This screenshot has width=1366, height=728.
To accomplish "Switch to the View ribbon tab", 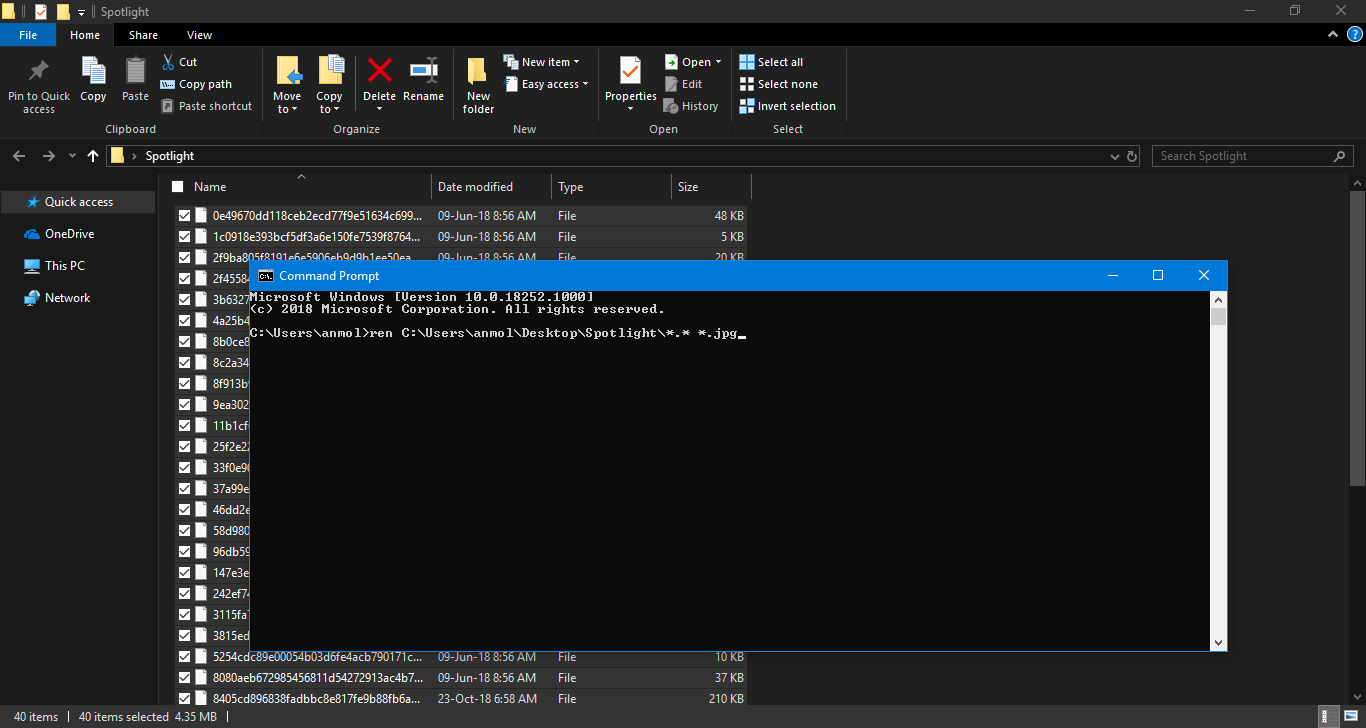I will point(199,35).
